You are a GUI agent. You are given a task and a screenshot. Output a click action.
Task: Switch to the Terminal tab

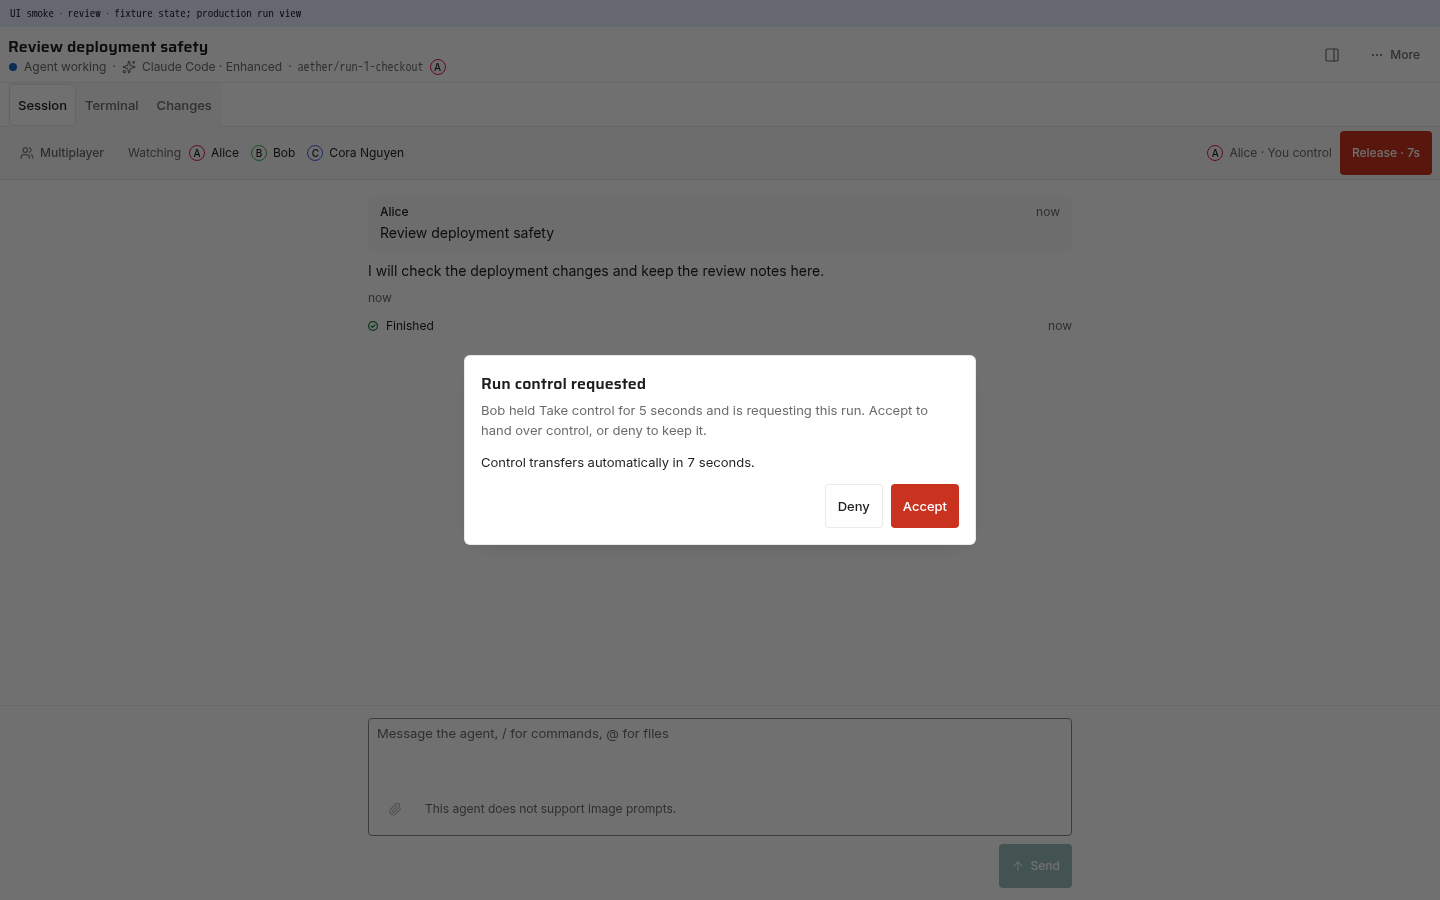pos(111,105)
